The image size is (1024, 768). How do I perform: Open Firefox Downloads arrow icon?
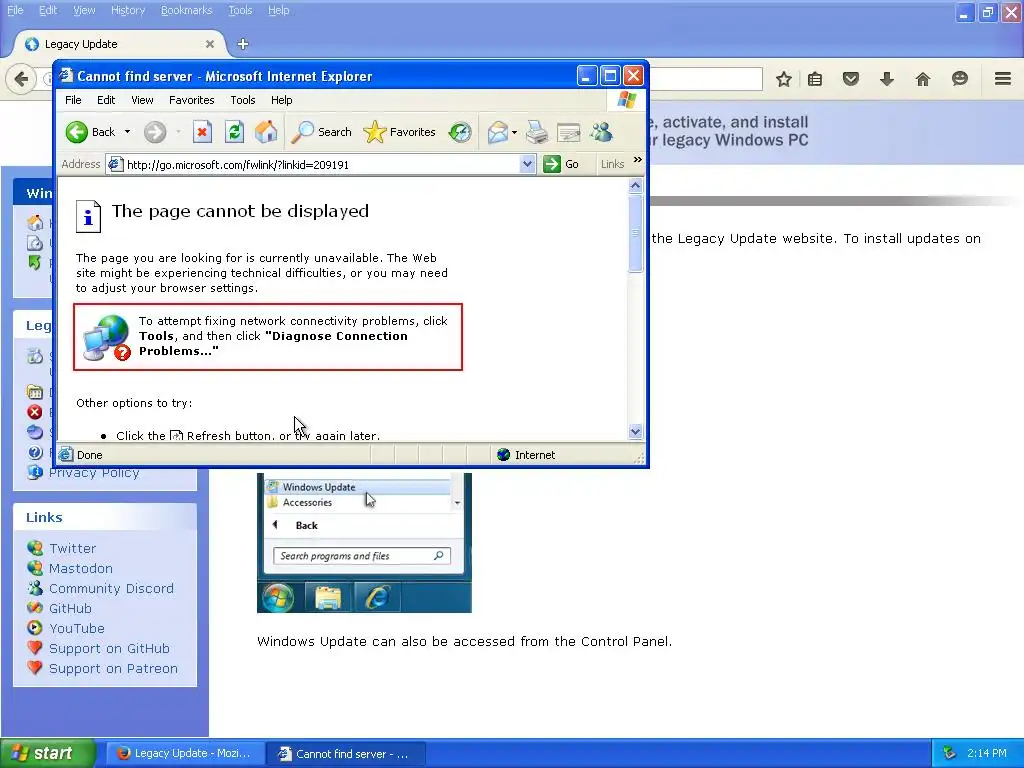[x=886, y=79]
